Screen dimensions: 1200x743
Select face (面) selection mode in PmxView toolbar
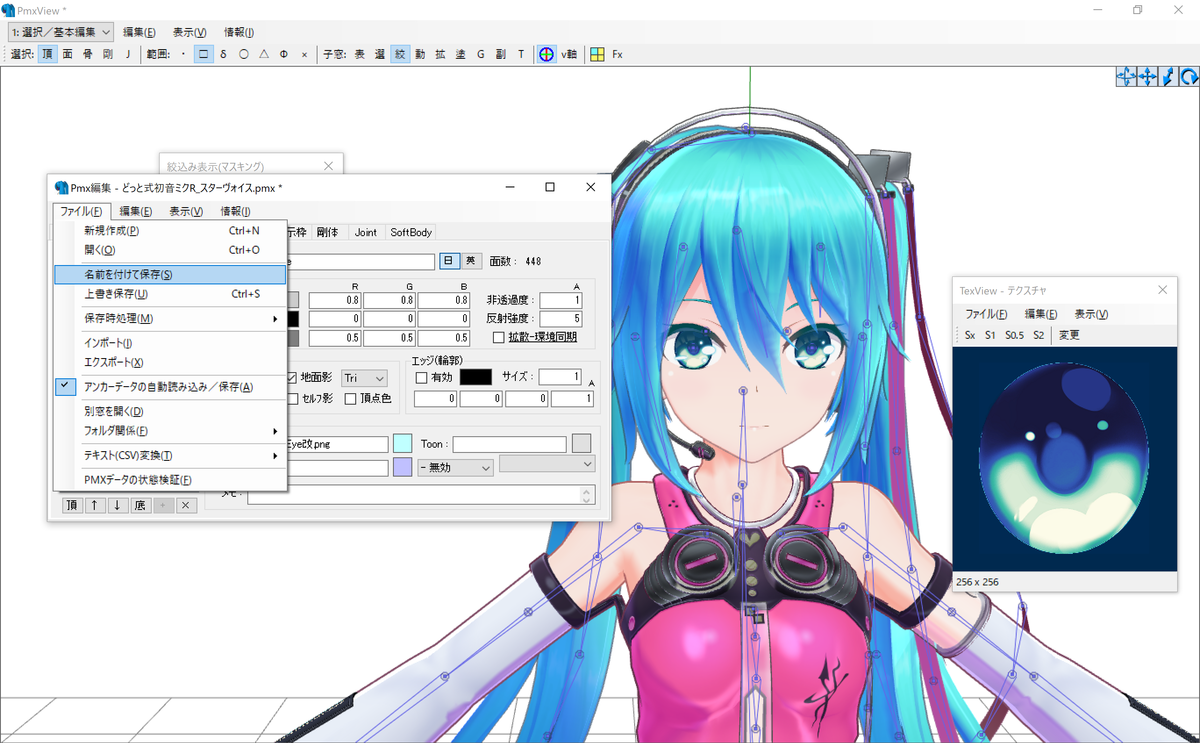[x=68, y=54]
